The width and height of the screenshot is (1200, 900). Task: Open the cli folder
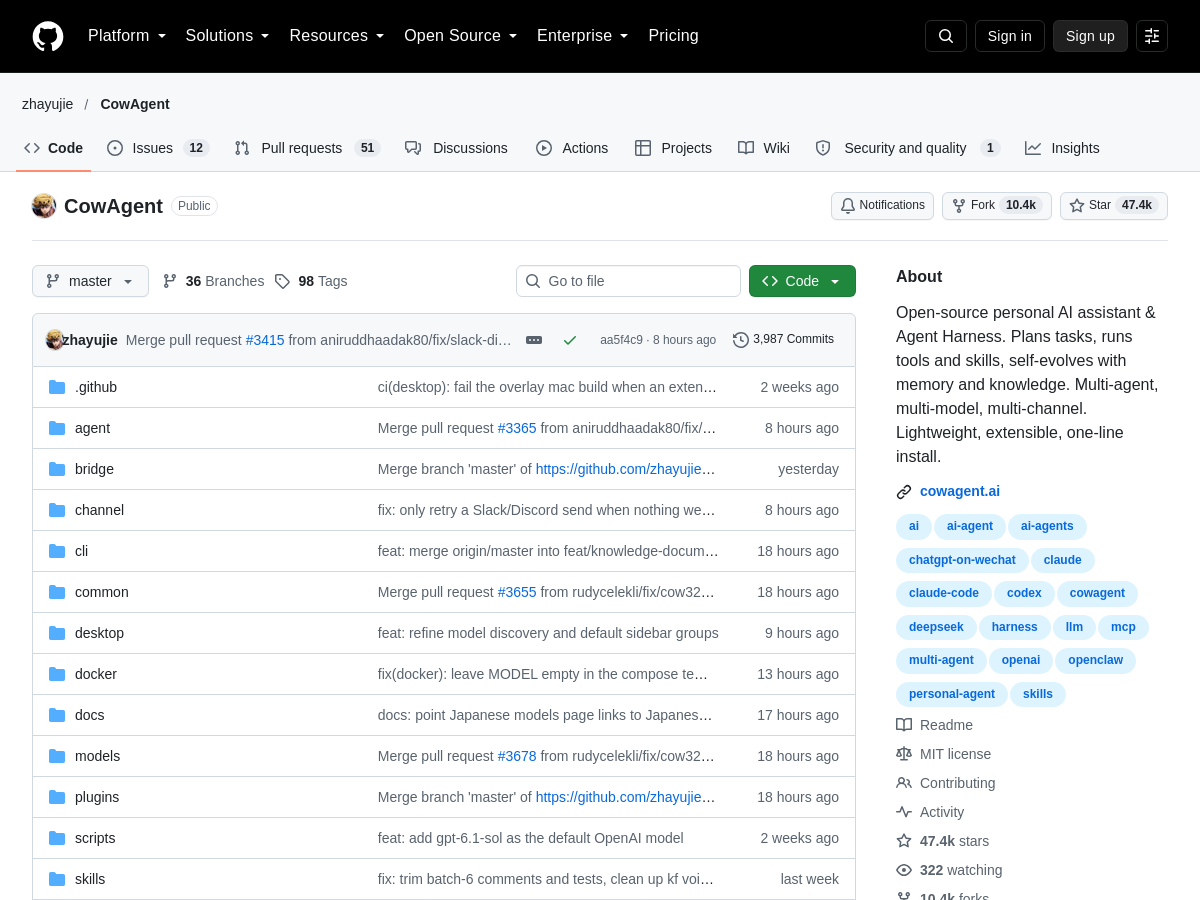(81, 551)
